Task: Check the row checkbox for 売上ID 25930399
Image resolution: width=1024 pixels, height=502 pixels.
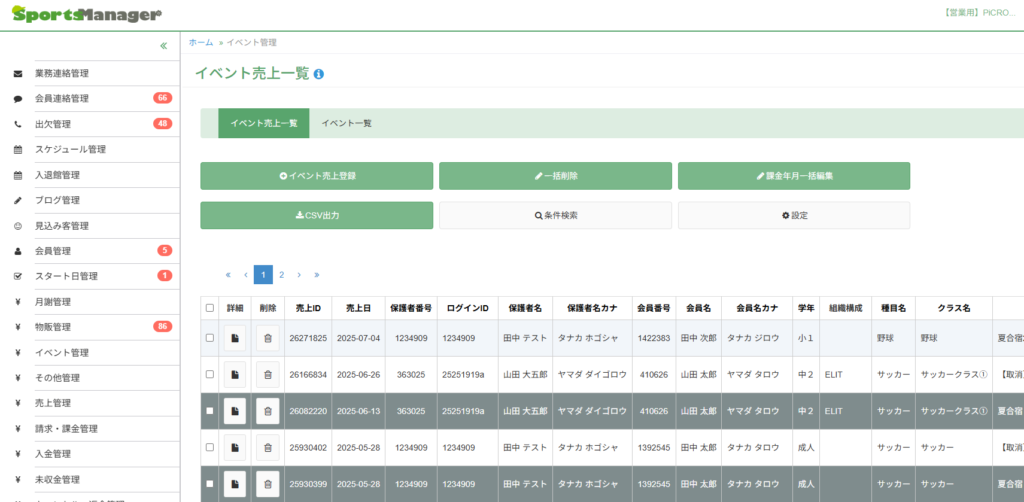Action: (210, 484)
